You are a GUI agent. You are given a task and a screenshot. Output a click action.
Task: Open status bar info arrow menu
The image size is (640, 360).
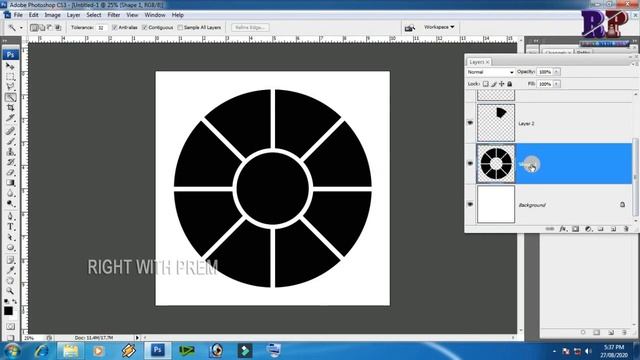pos(137,338)
